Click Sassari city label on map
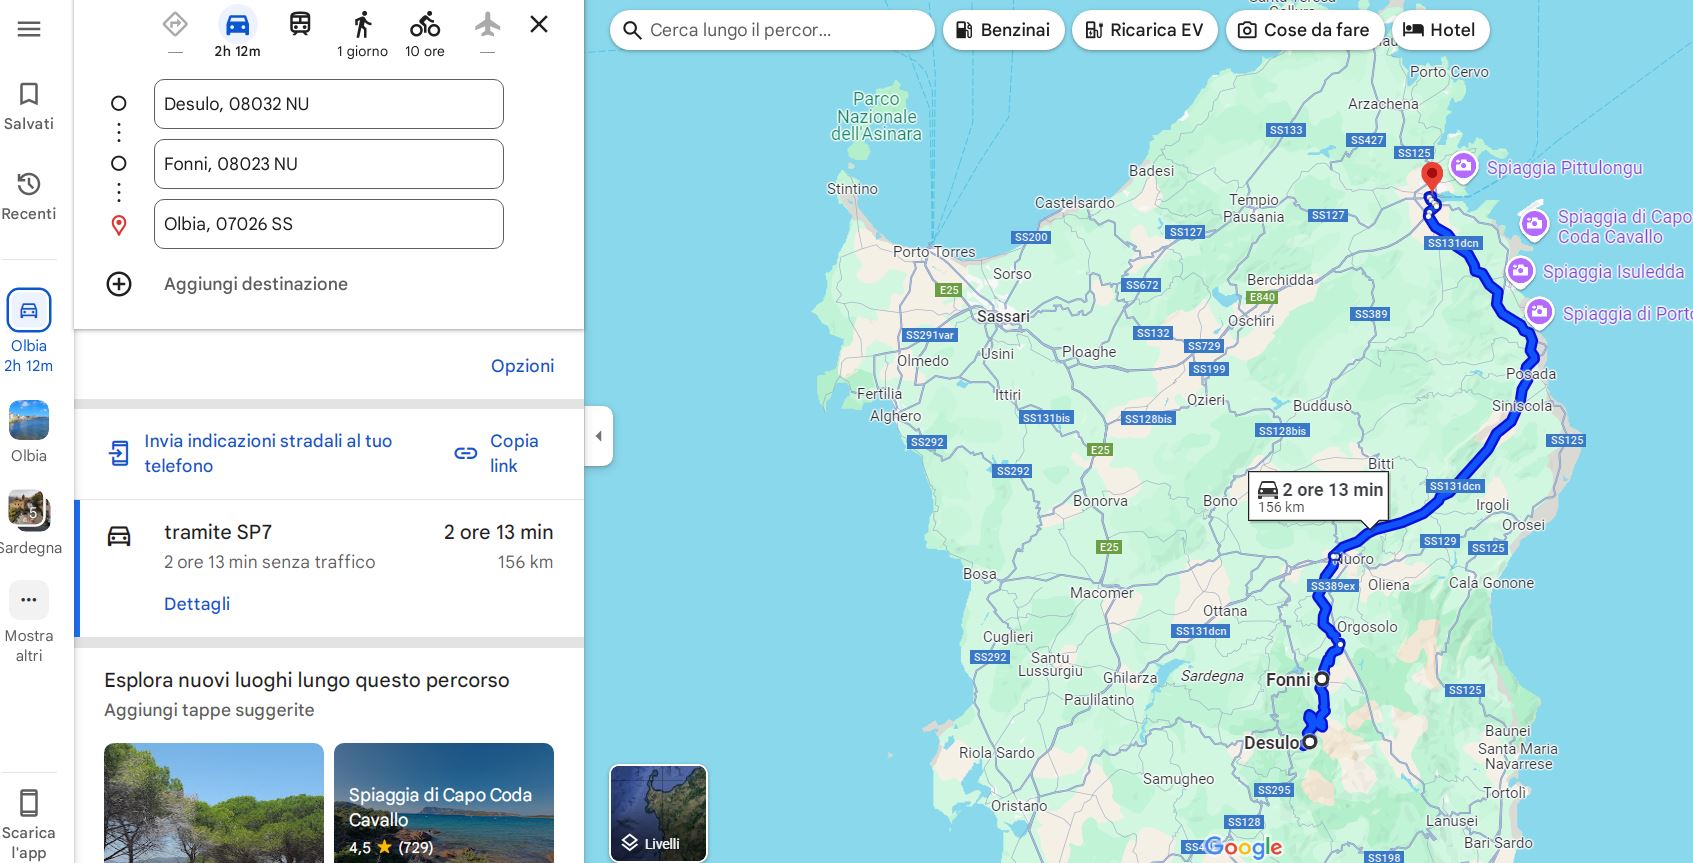Screen dimensions: 1693x863 coord(1003,316)
